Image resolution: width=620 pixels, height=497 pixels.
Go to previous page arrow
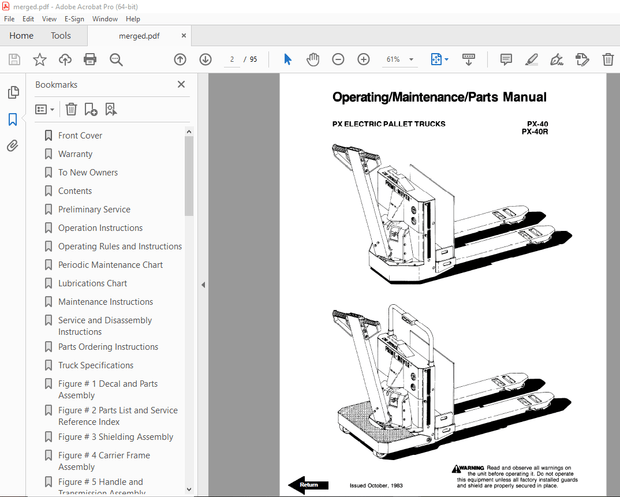pyautogui.click(x=180, y=60)
